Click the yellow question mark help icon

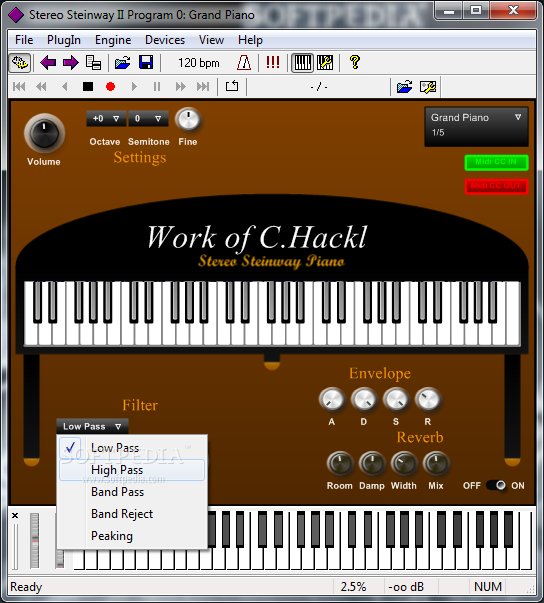coord(355,62)
